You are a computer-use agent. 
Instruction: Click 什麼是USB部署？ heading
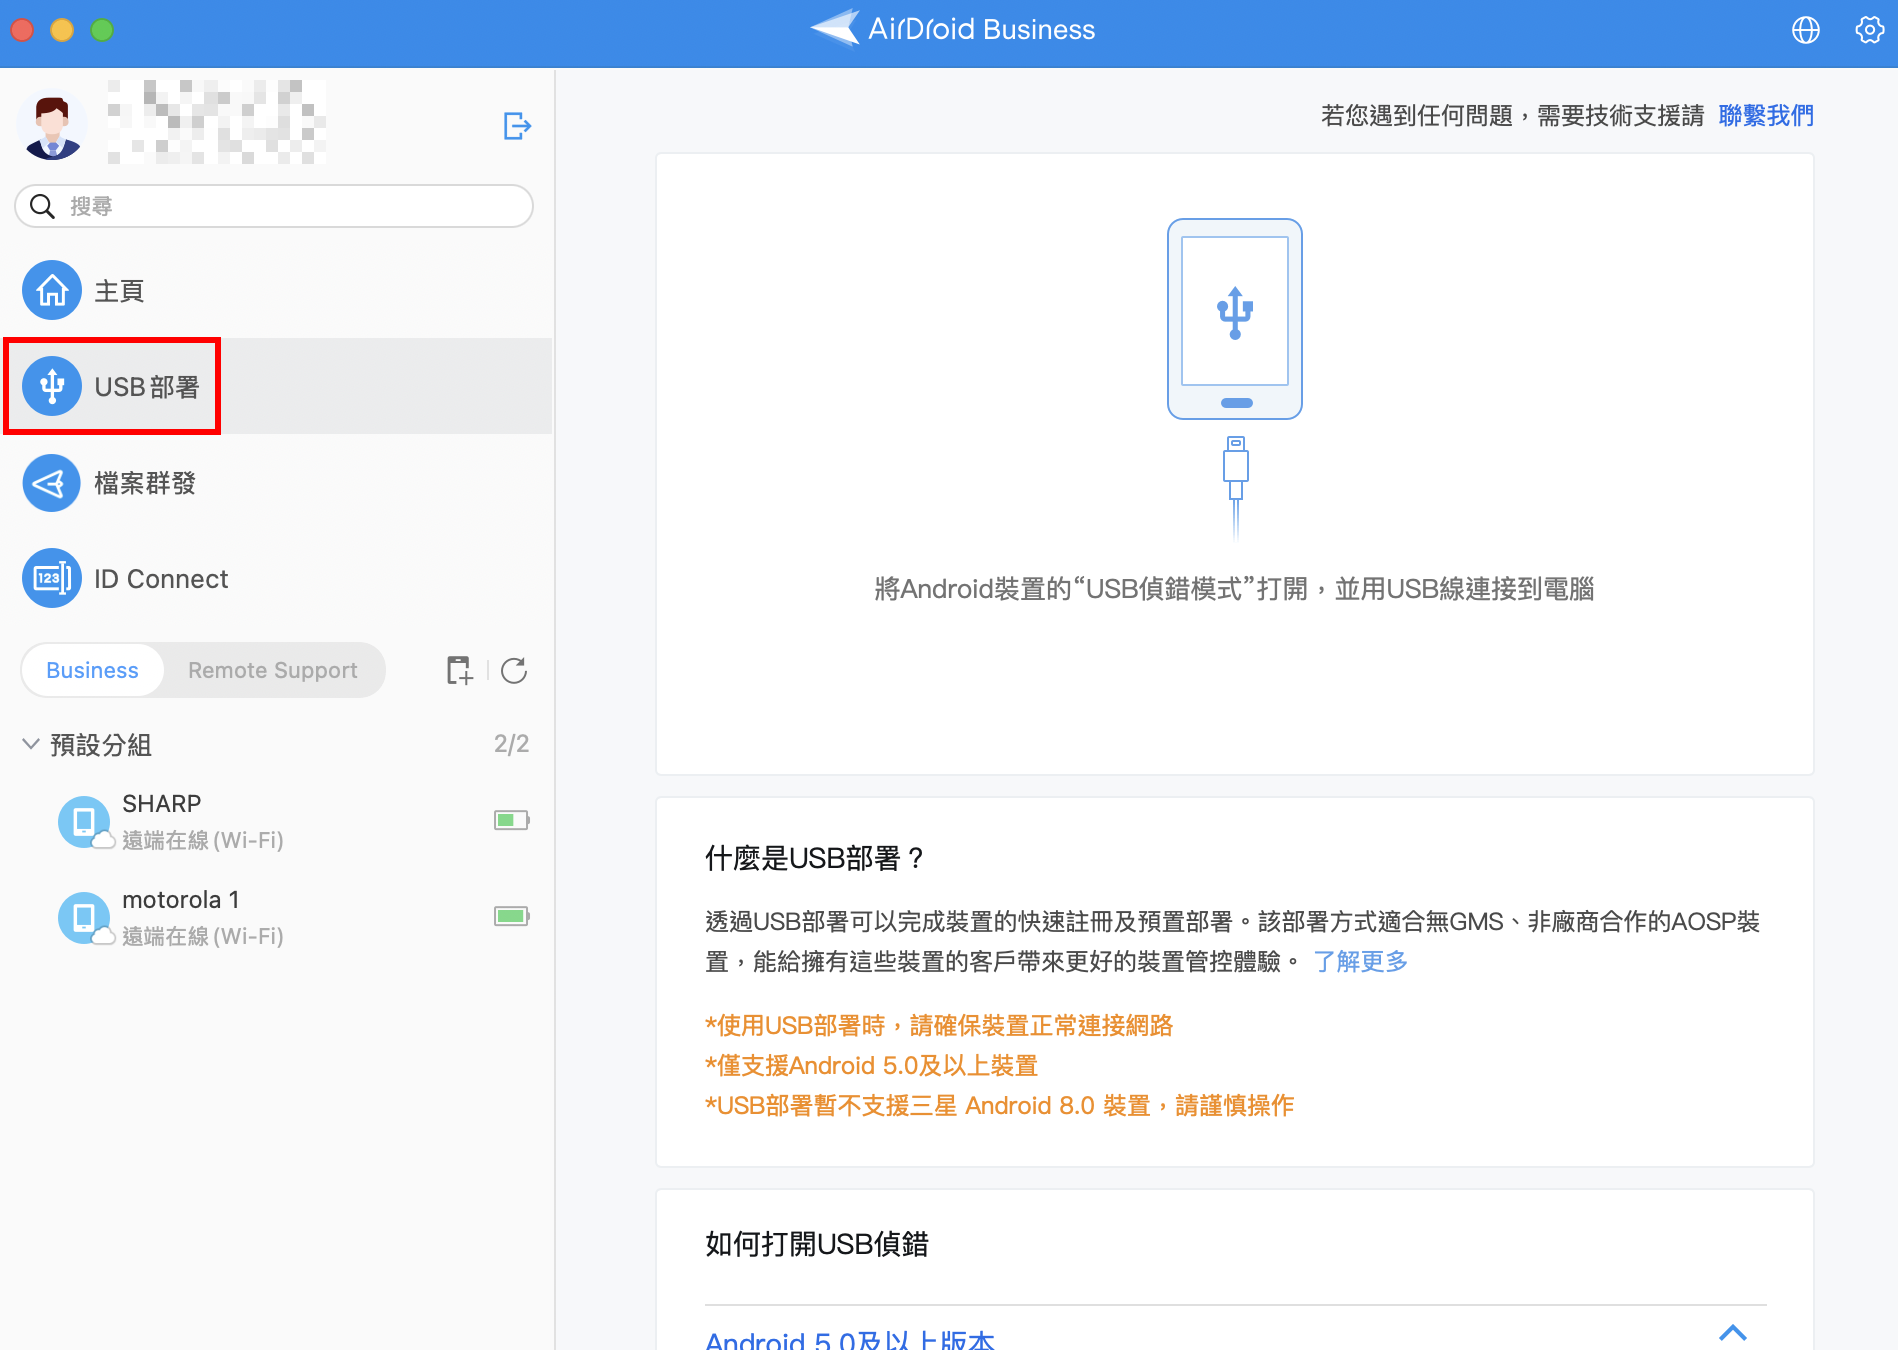(x=815, y=858)
